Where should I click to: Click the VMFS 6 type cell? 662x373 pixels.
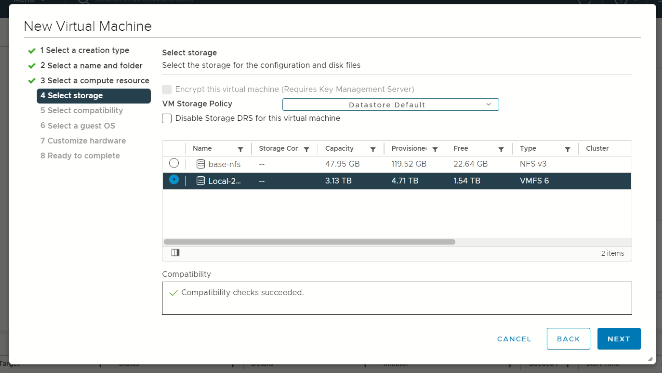(534, 181)
